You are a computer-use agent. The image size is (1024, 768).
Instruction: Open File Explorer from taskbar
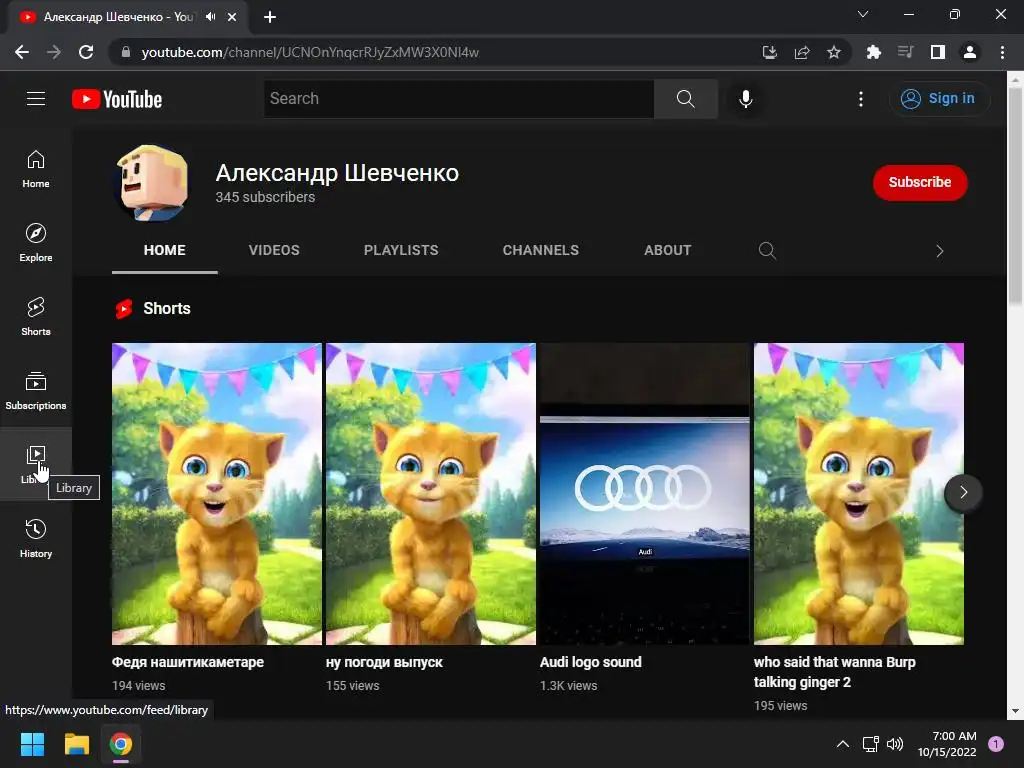tap(77, 744)
